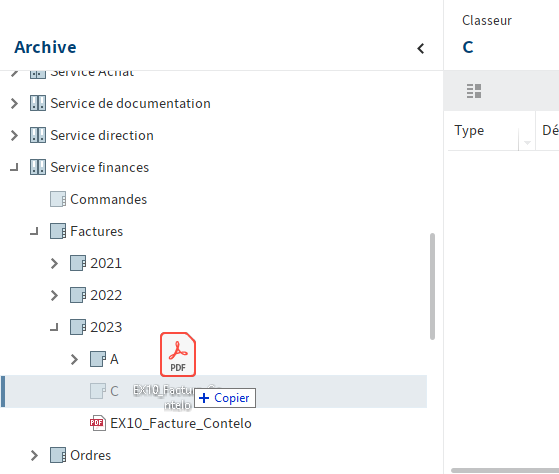The image size is (559, 474).
Task: Collapse the Archive panel with left chevron
Action: coord(421,48)
